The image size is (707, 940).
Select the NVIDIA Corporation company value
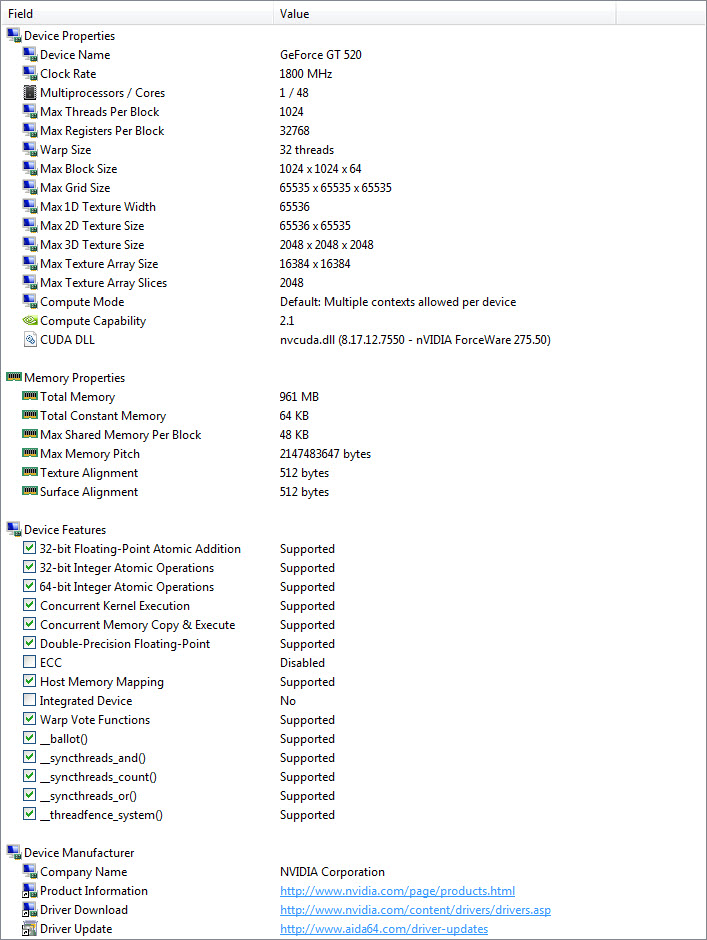tap(332, 872)
